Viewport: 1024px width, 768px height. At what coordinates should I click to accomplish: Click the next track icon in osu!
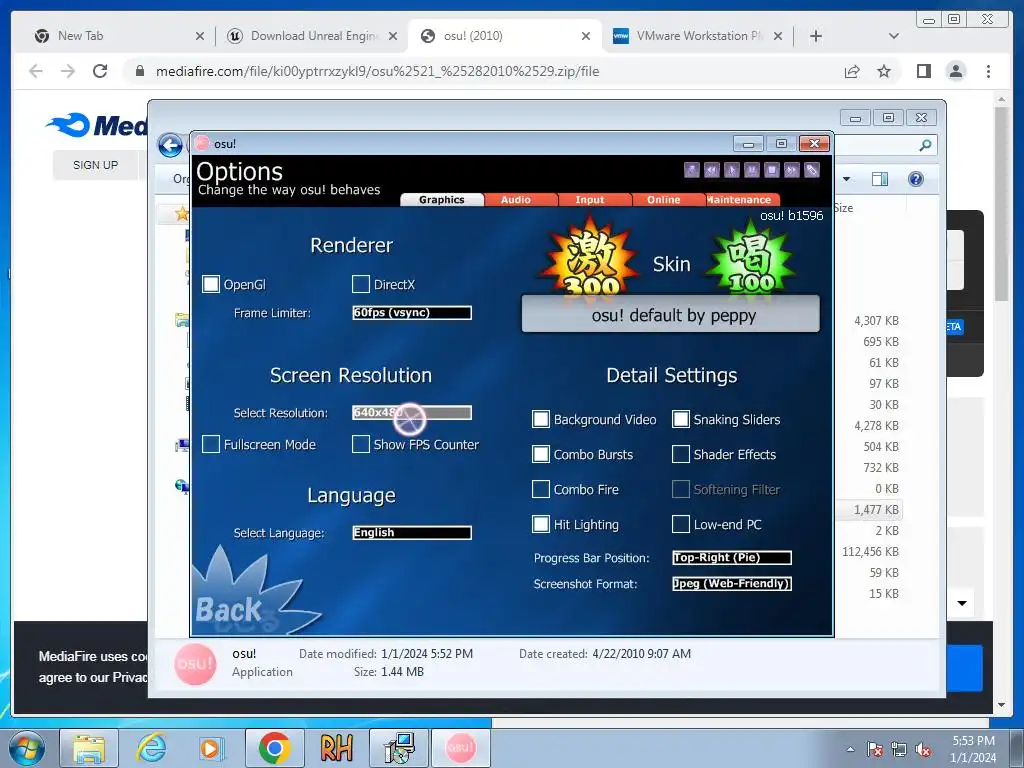(792, 170)
